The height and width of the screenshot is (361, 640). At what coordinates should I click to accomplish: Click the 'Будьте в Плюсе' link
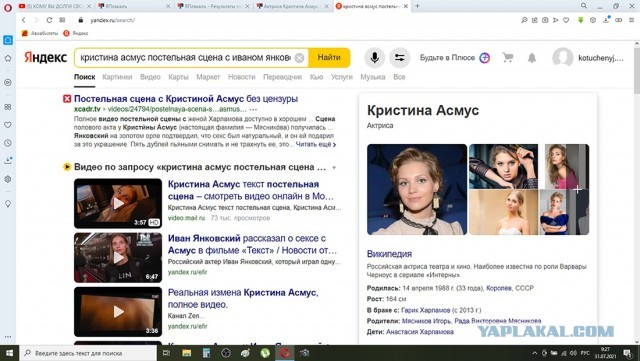click(x=447, y=58)
